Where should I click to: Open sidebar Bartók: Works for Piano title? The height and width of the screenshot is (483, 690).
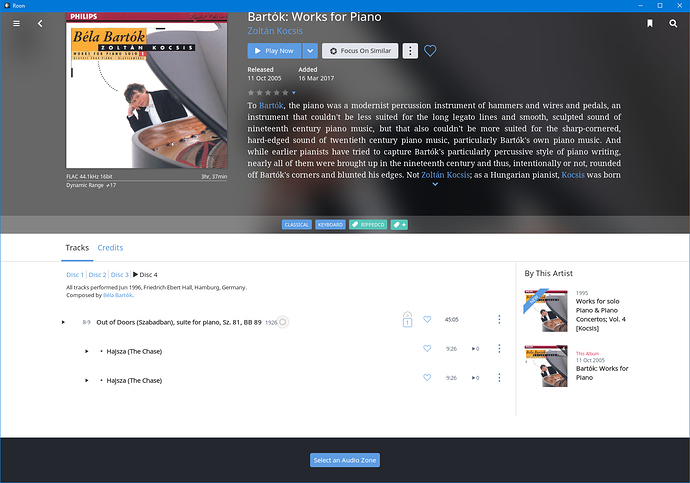[x=602, y=373]
